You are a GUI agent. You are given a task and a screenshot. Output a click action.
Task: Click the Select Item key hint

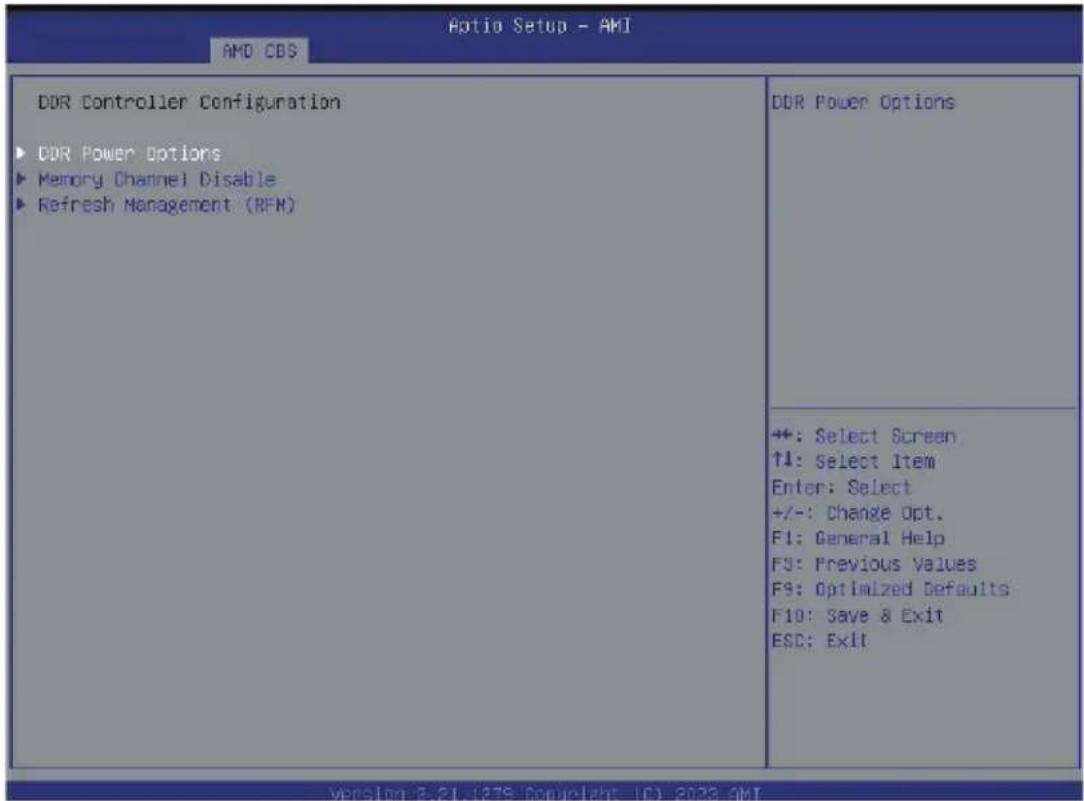tap(853, 461)
